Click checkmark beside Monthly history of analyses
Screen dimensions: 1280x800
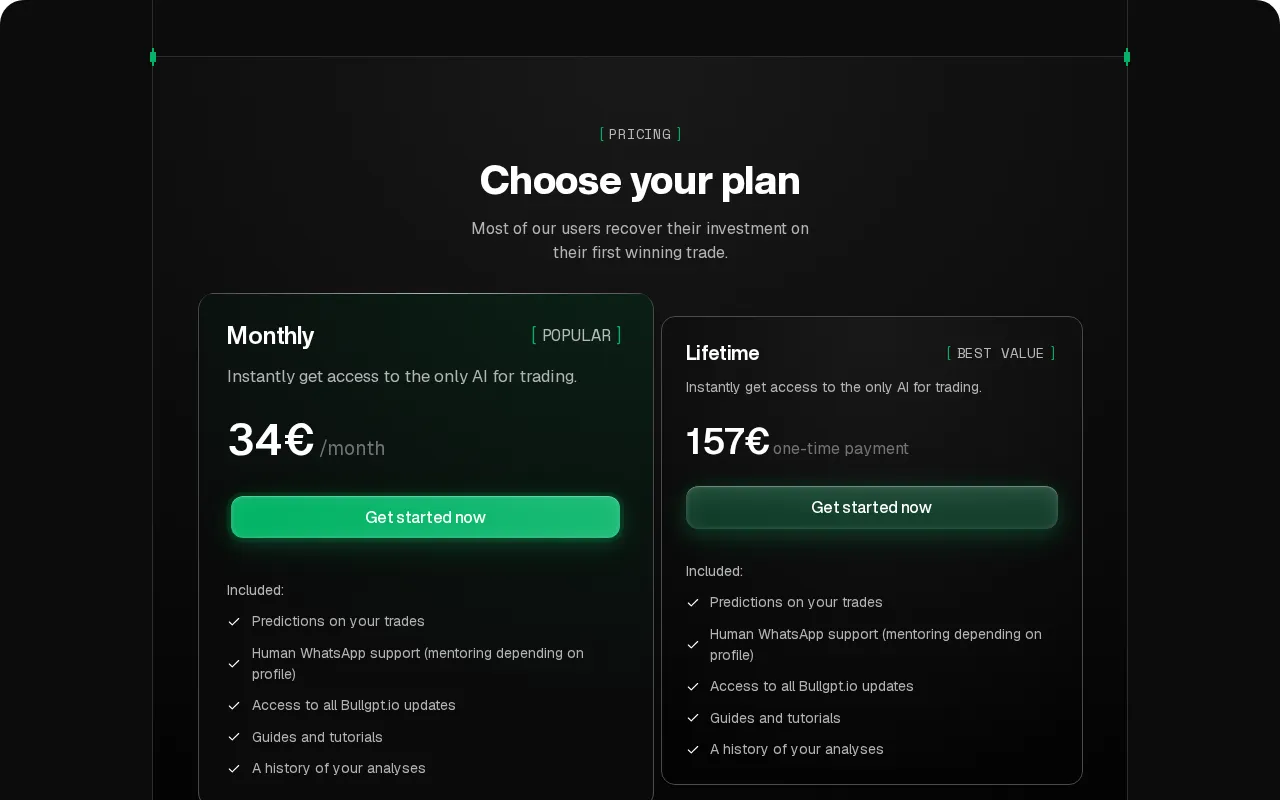tap(234, 768)
